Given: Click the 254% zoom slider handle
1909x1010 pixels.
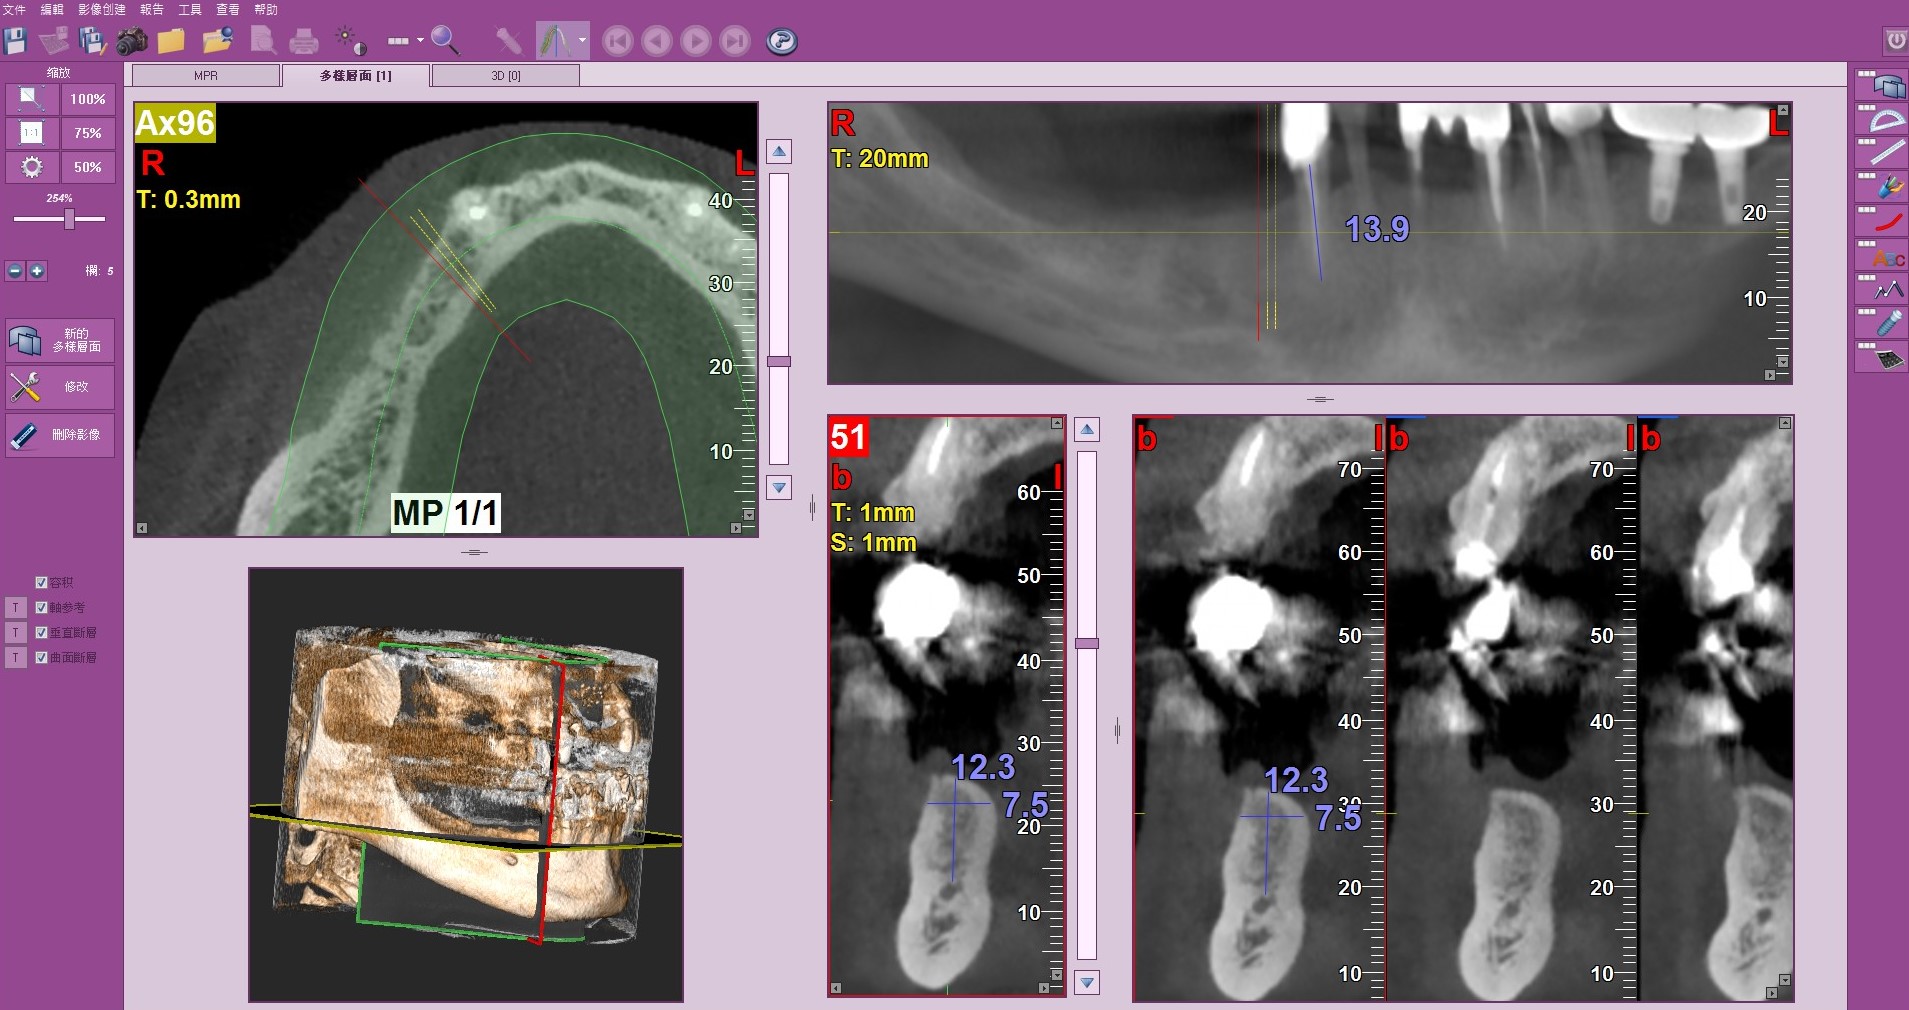Looking at the screenshot, I should coord(69,219).
